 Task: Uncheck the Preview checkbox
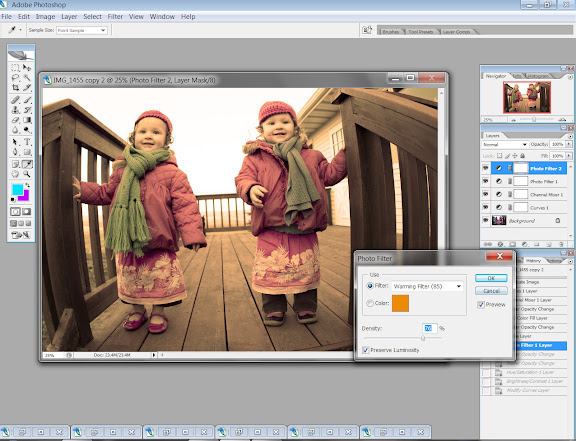(481, 305)
